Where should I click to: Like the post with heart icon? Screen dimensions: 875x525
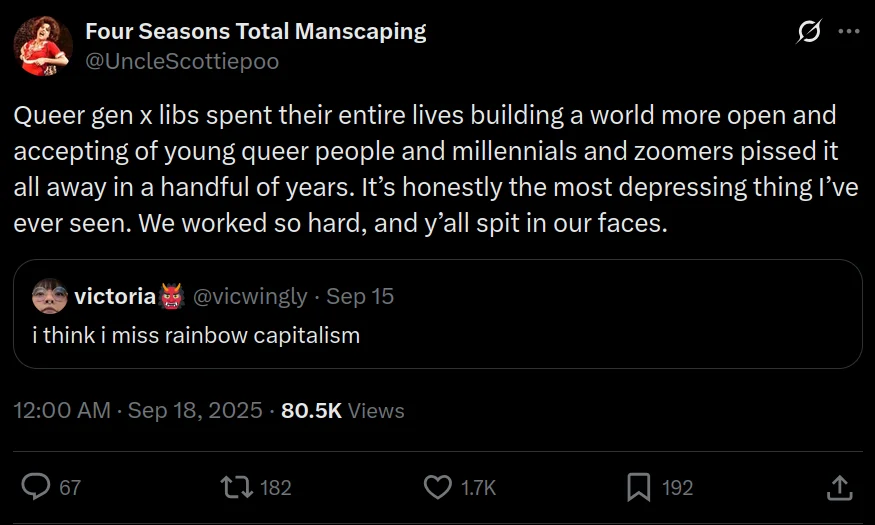(438, 487)
